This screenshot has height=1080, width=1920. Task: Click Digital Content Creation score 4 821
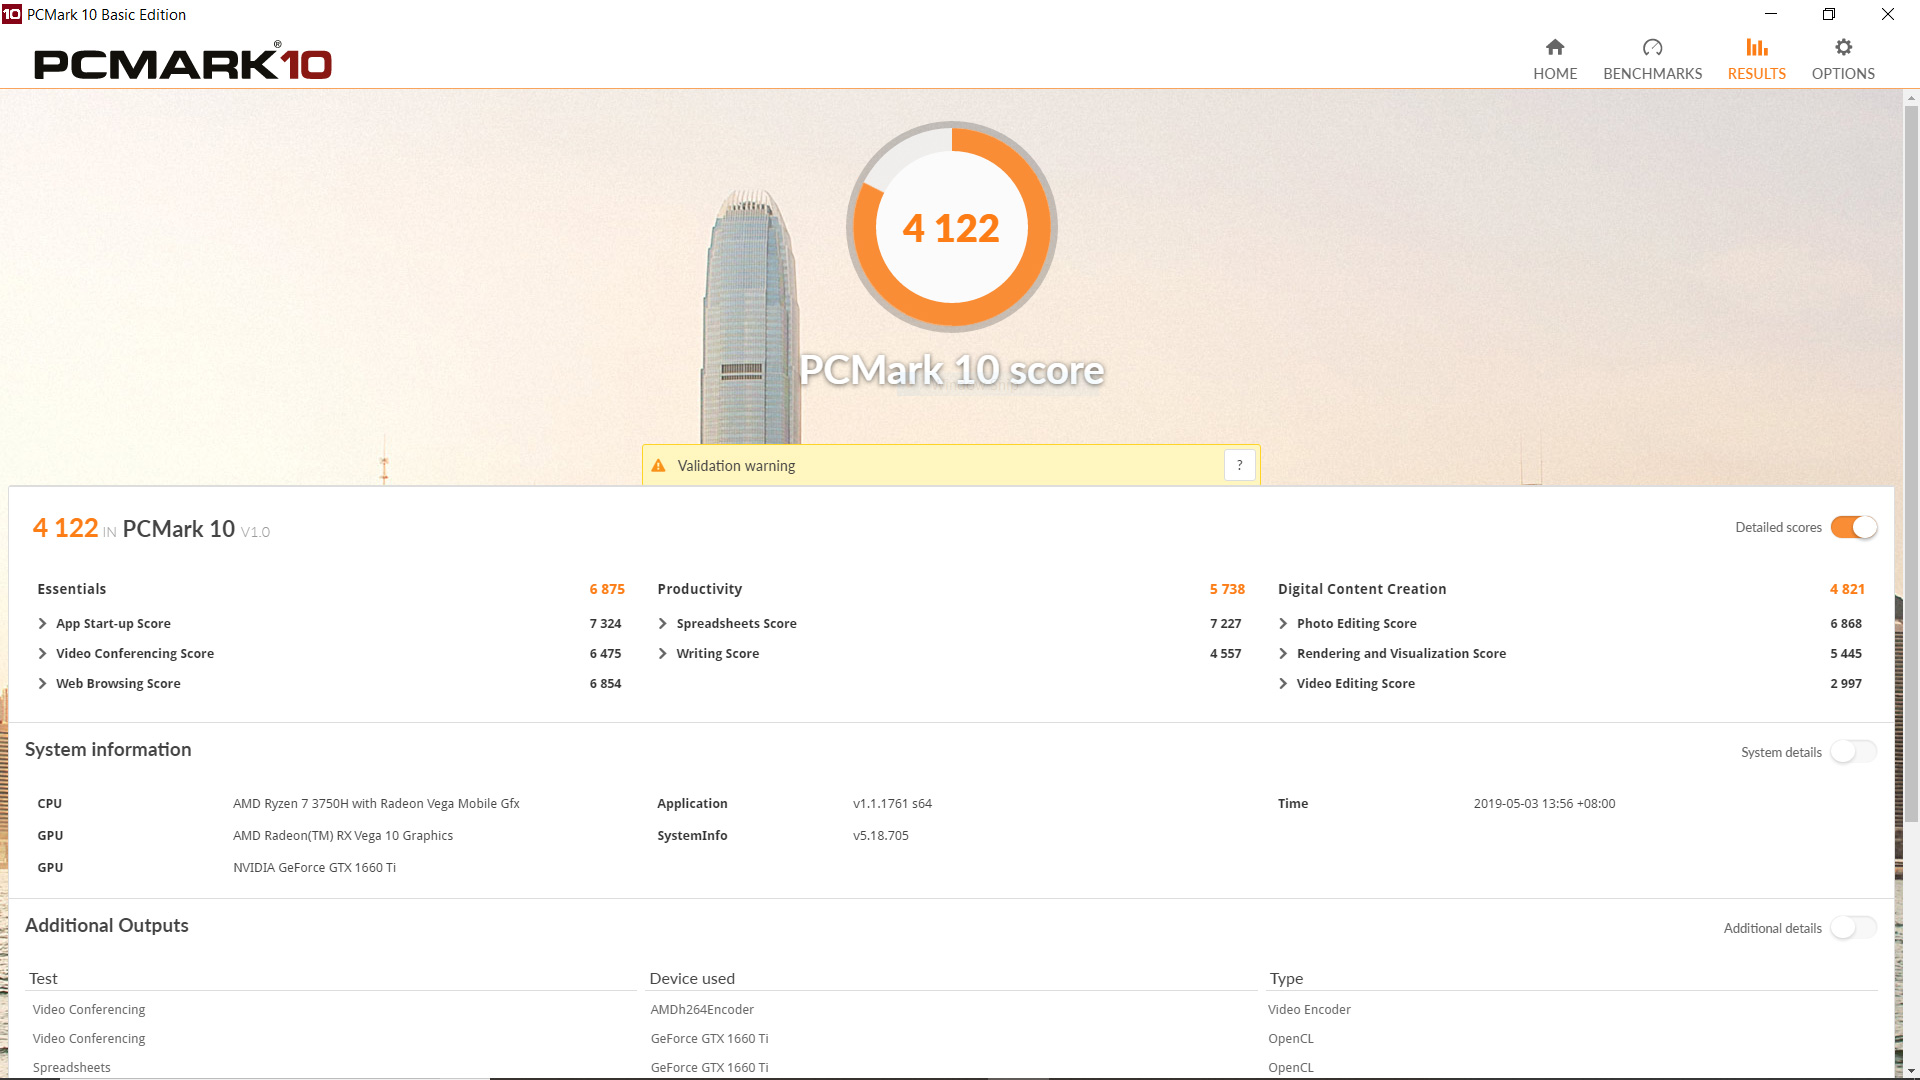[1847, 589]
